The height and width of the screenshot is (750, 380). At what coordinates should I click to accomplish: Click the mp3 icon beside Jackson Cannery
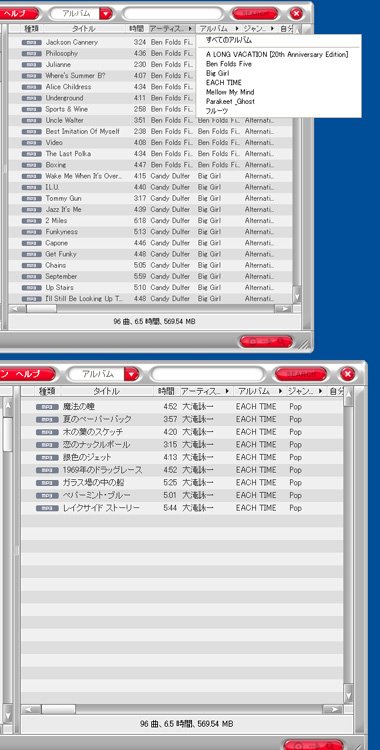(x=32, y=42)
